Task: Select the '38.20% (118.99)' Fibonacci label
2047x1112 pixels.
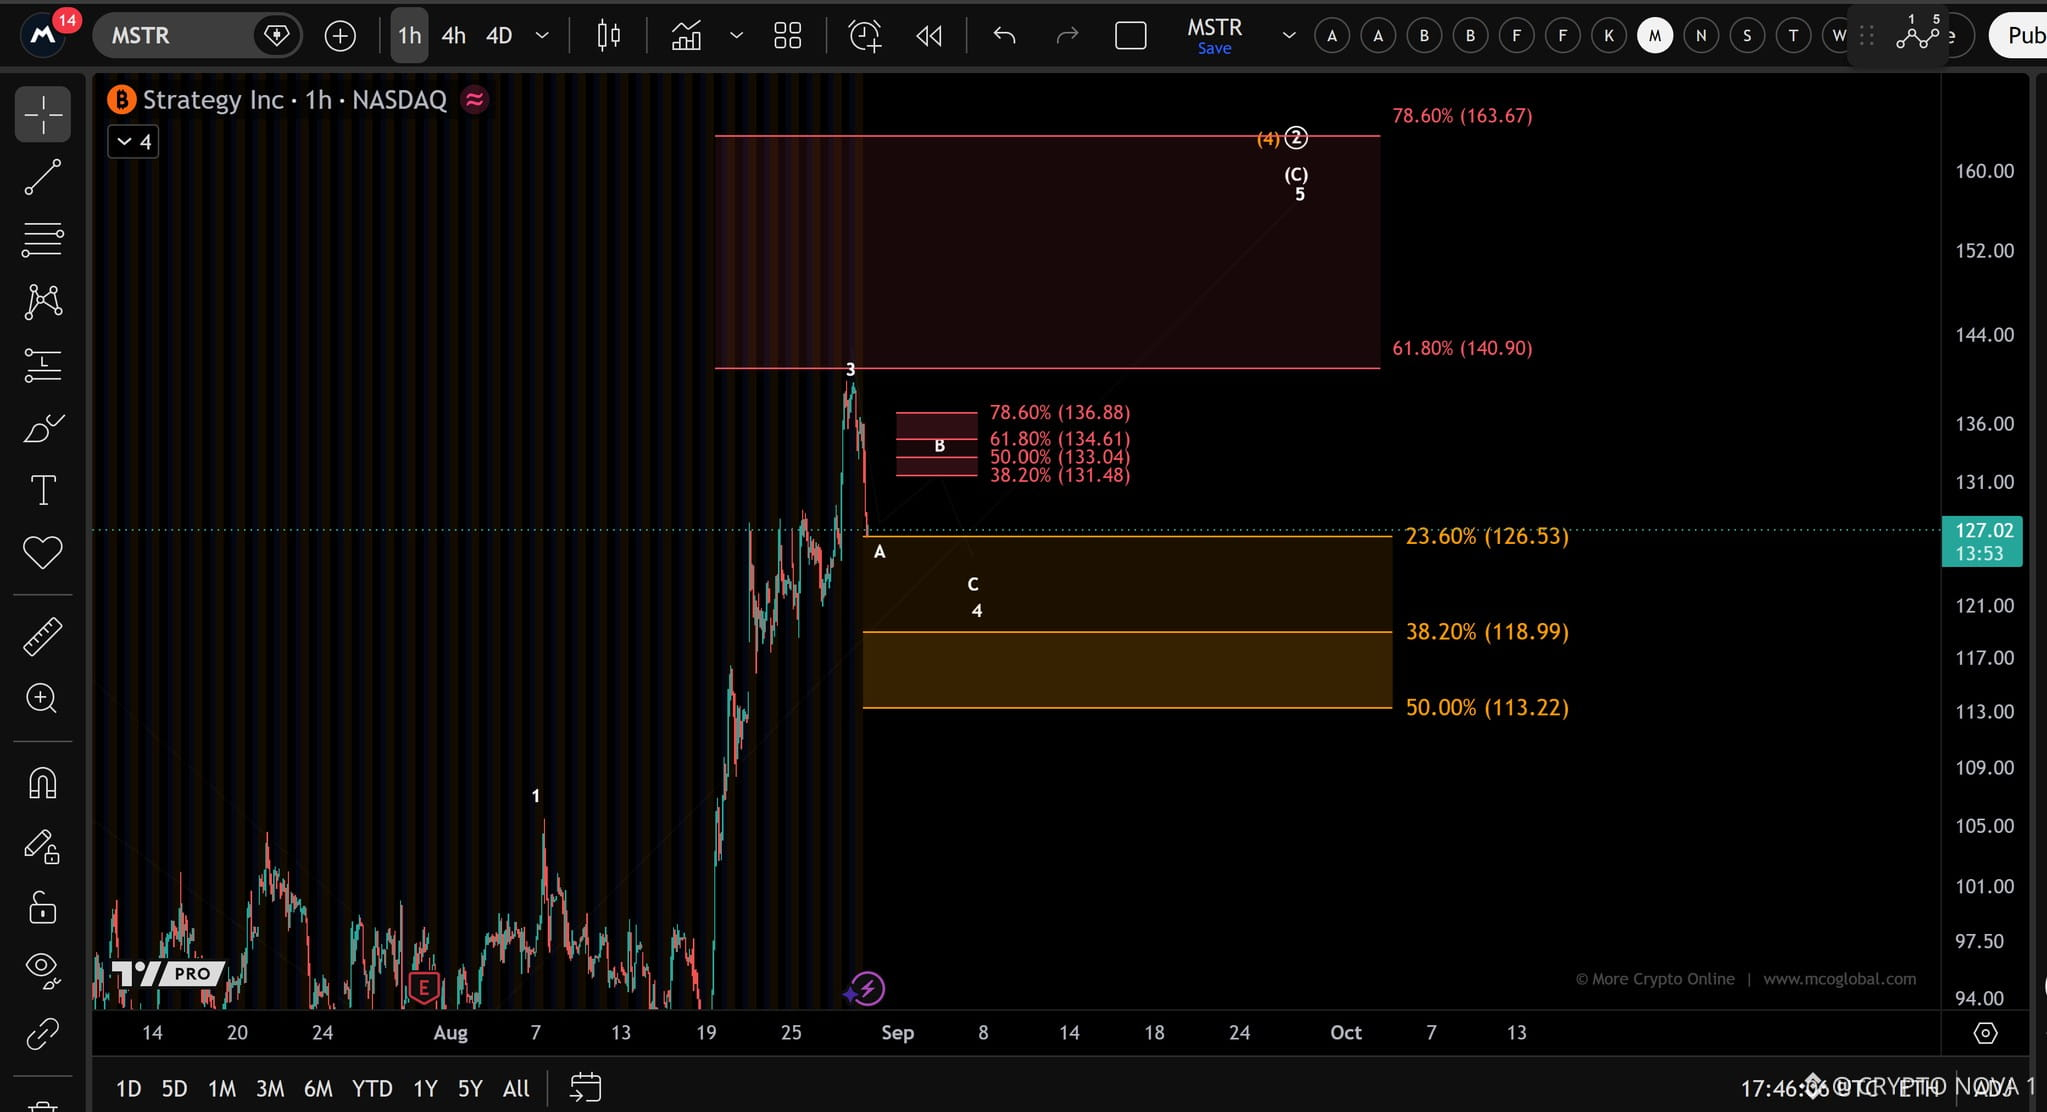Action: [1487, 631]
